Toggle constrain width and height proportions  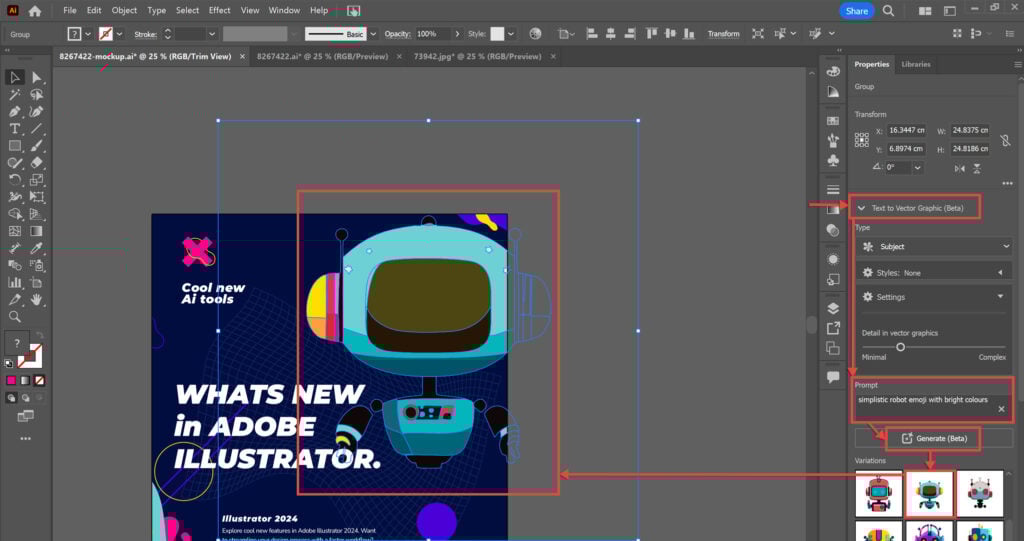coord(1005,140)
